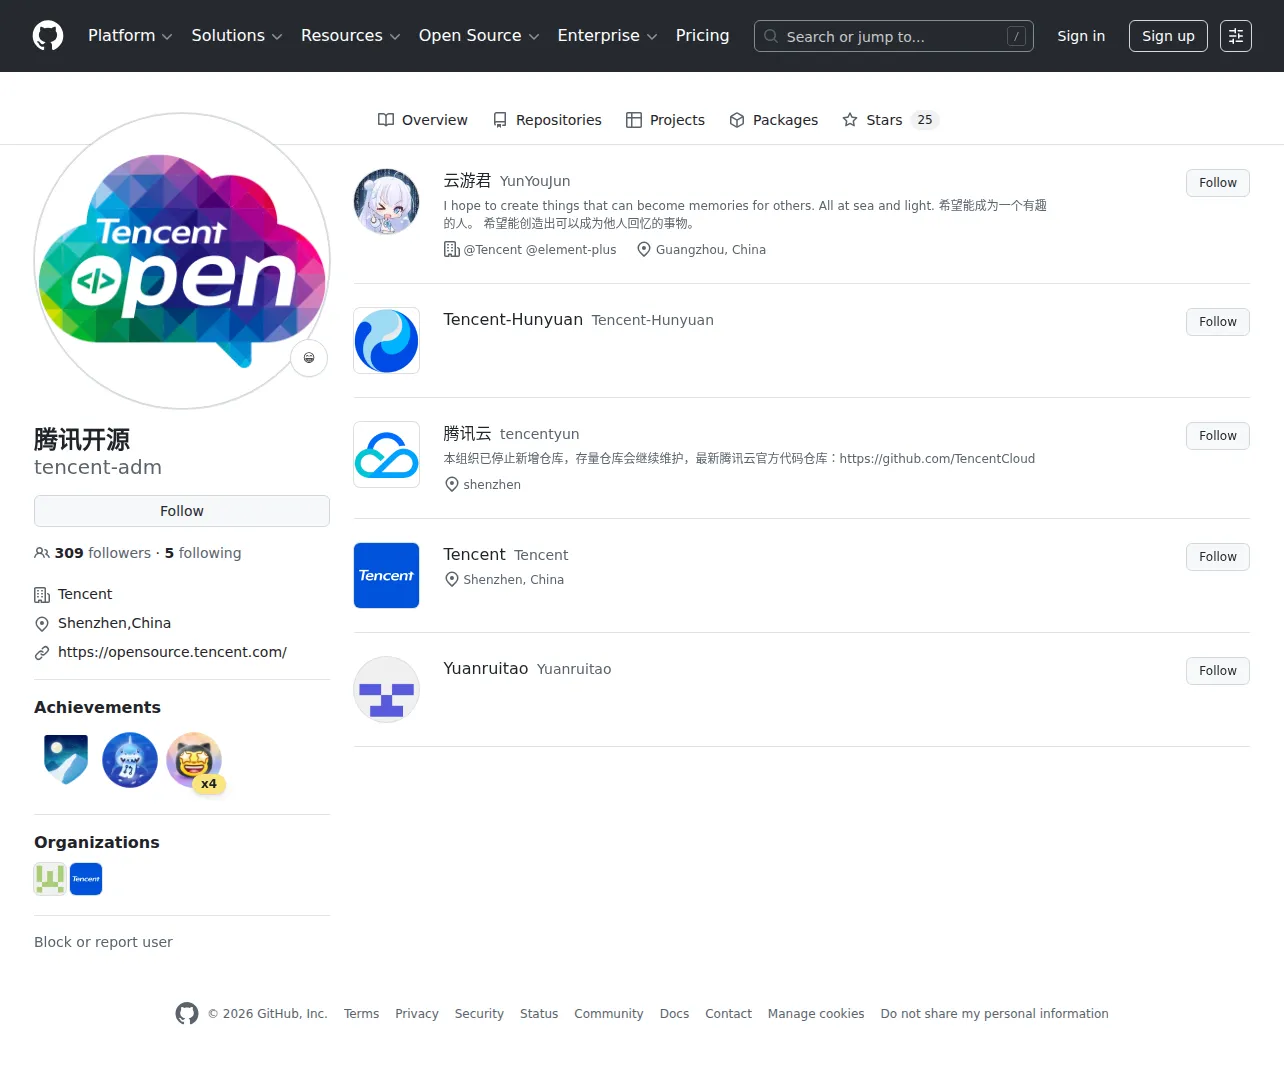Switch to the Stars tab

(x=890, y=120)
